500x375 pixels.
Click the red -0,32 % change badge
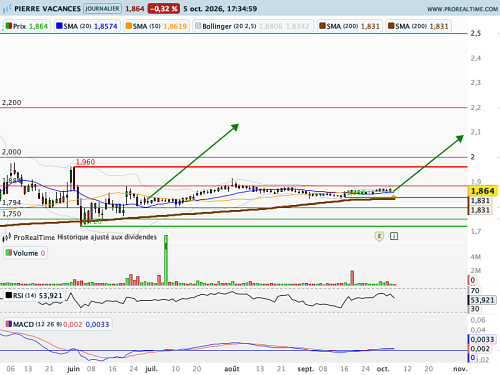(163, 9)
